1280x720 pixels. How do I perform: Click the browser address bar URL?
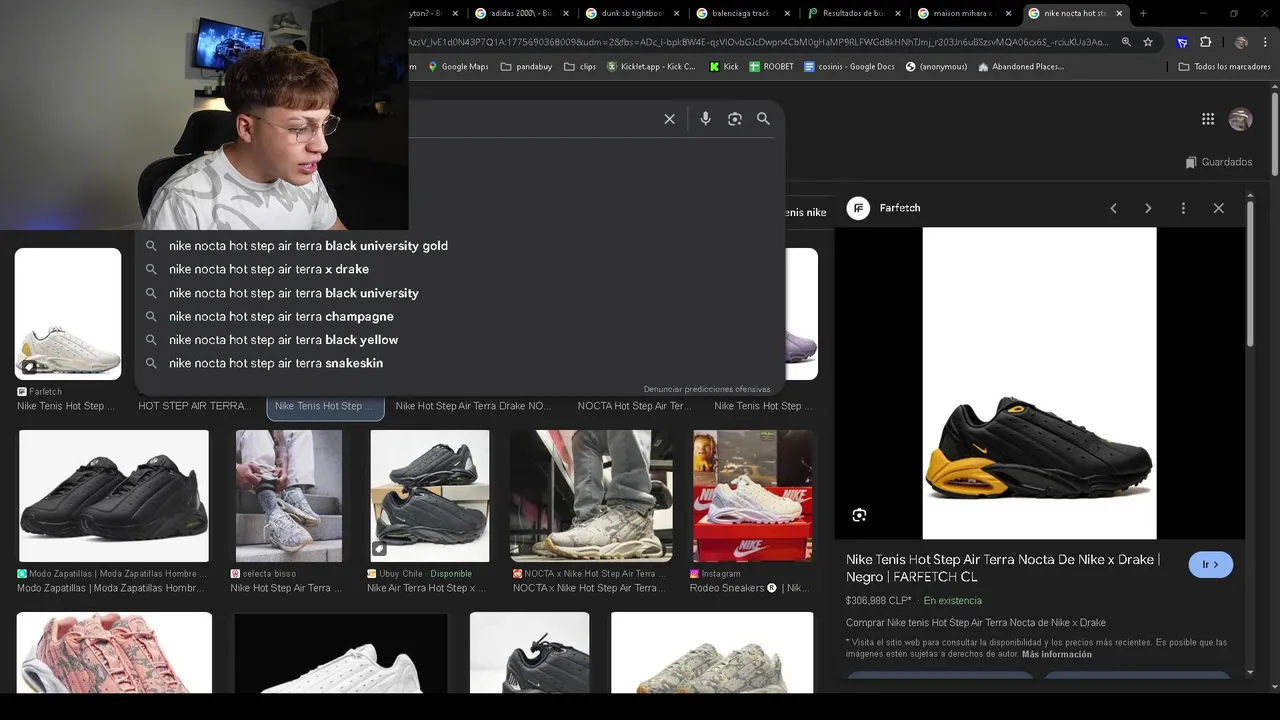pyautogui.click(x=760, y=42)
